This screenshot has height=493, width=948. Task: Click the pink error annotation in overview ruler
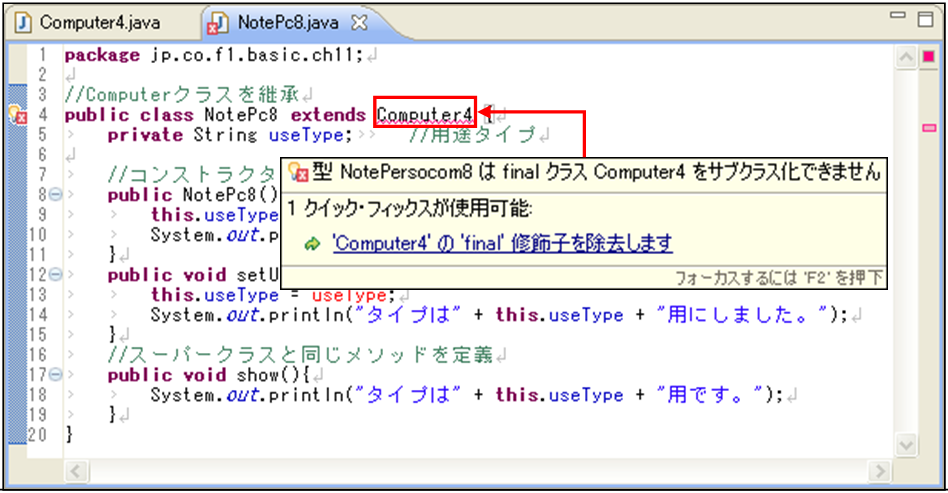pos(929,128)
